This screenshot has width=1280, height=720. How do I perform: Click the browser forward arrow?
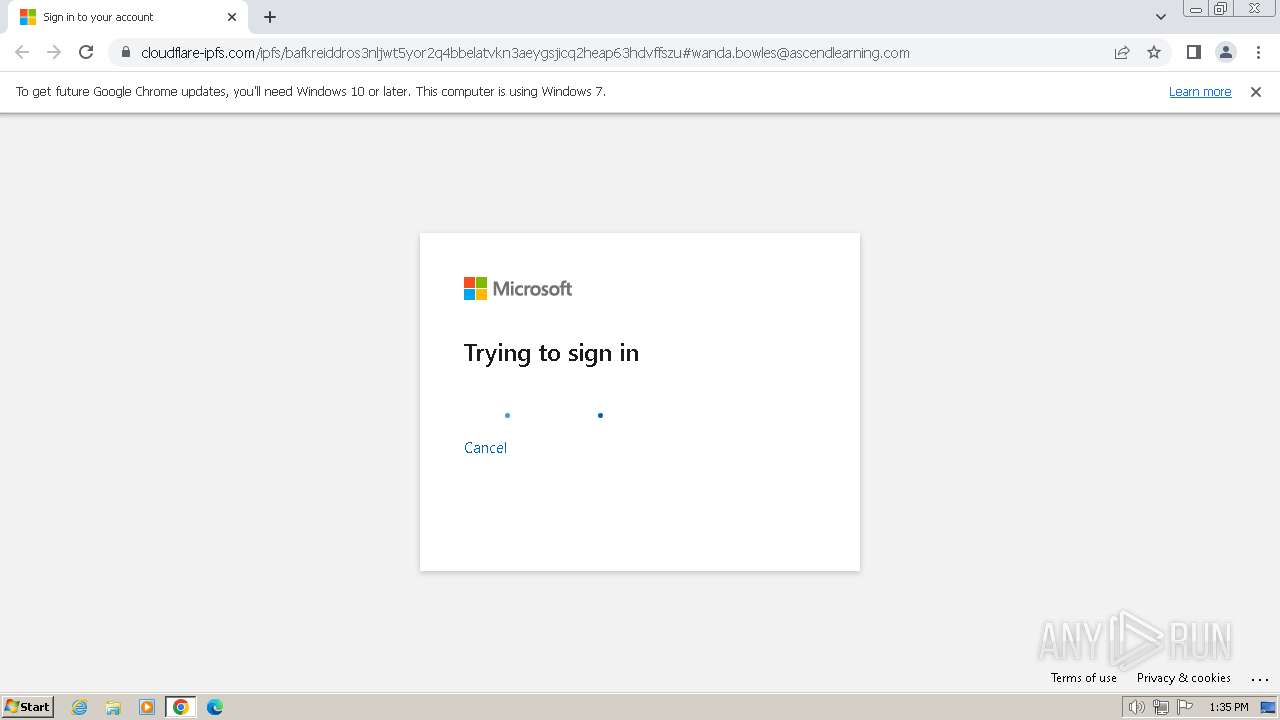[x=54, y=52]
